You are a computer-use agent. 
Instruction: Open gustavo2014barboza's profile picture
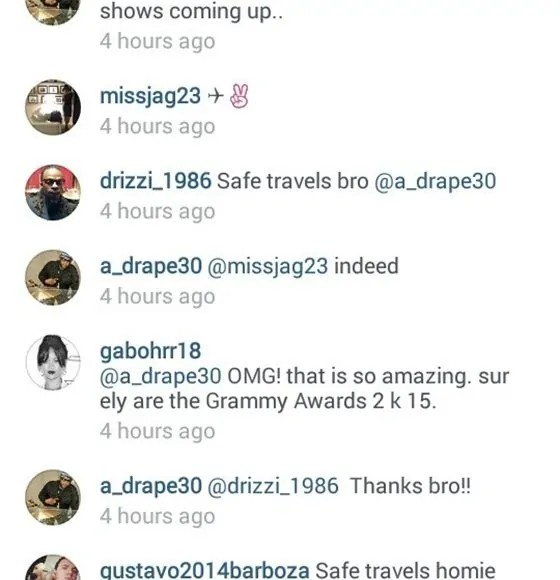tap(53, 567)
